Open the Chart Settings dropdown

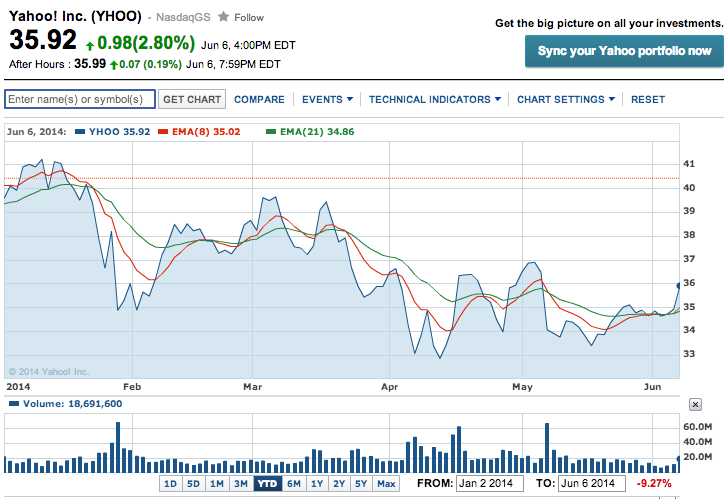click(566, 99)
